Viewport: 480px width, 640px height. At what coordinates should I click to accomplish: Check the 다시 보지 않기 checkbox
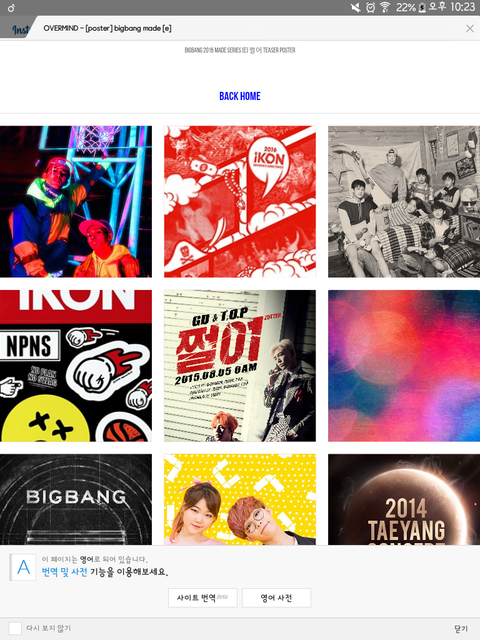(15, 628)
